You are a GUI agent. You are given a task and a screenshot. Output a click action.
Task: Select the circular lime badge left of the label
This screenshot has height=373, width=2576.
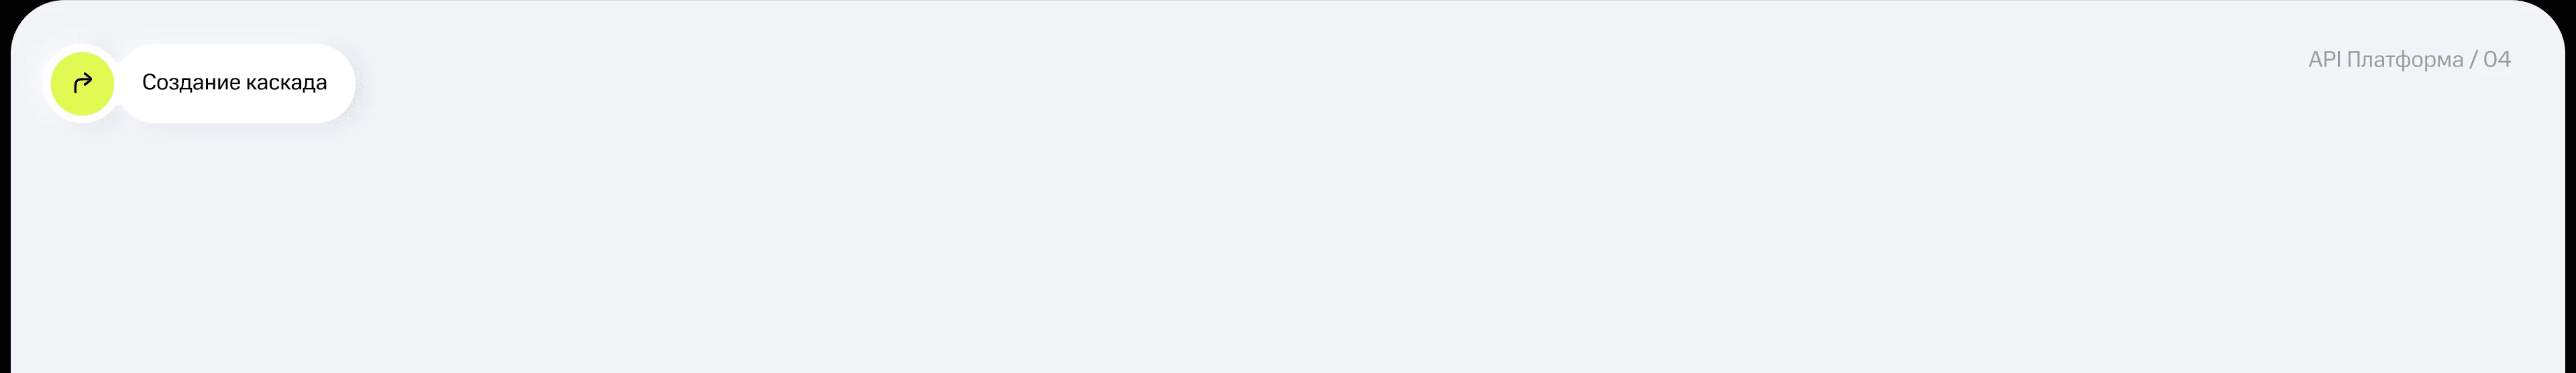[x=83, y=83]
